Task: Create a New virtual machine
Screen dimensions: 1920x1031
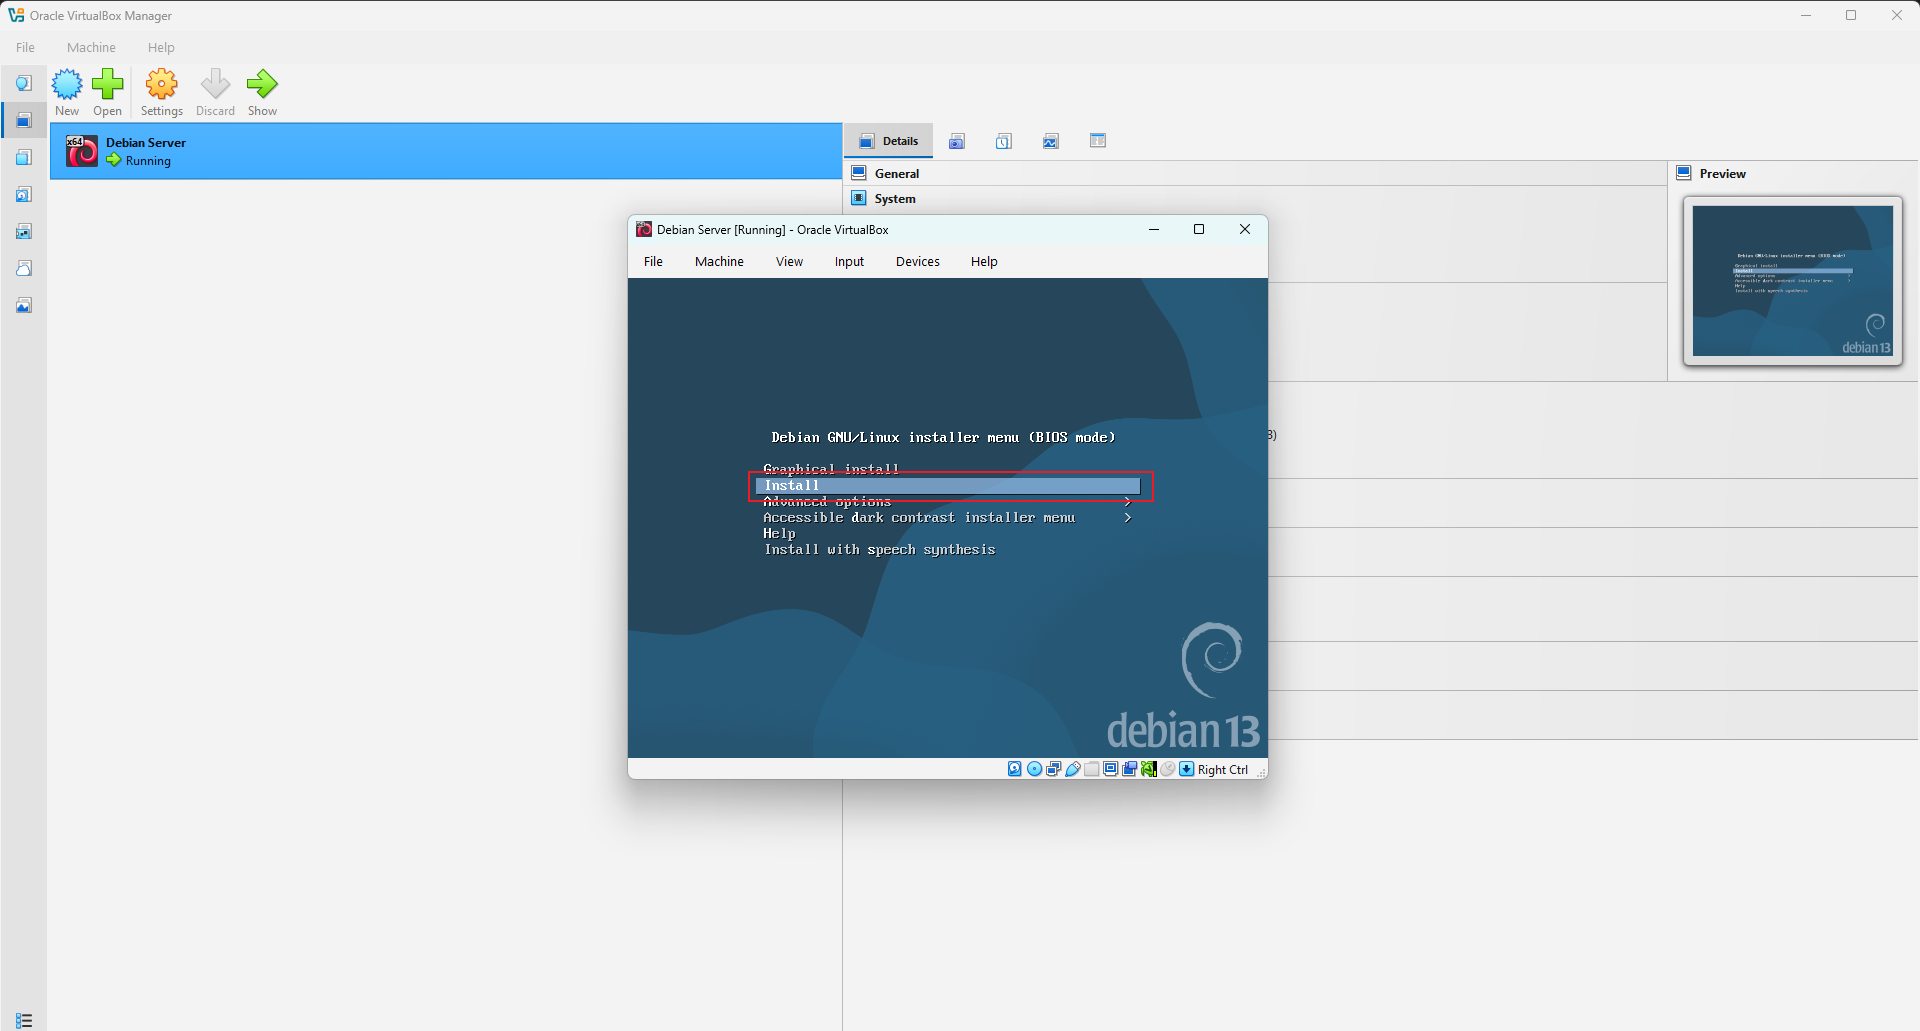Action: point(66,91)
